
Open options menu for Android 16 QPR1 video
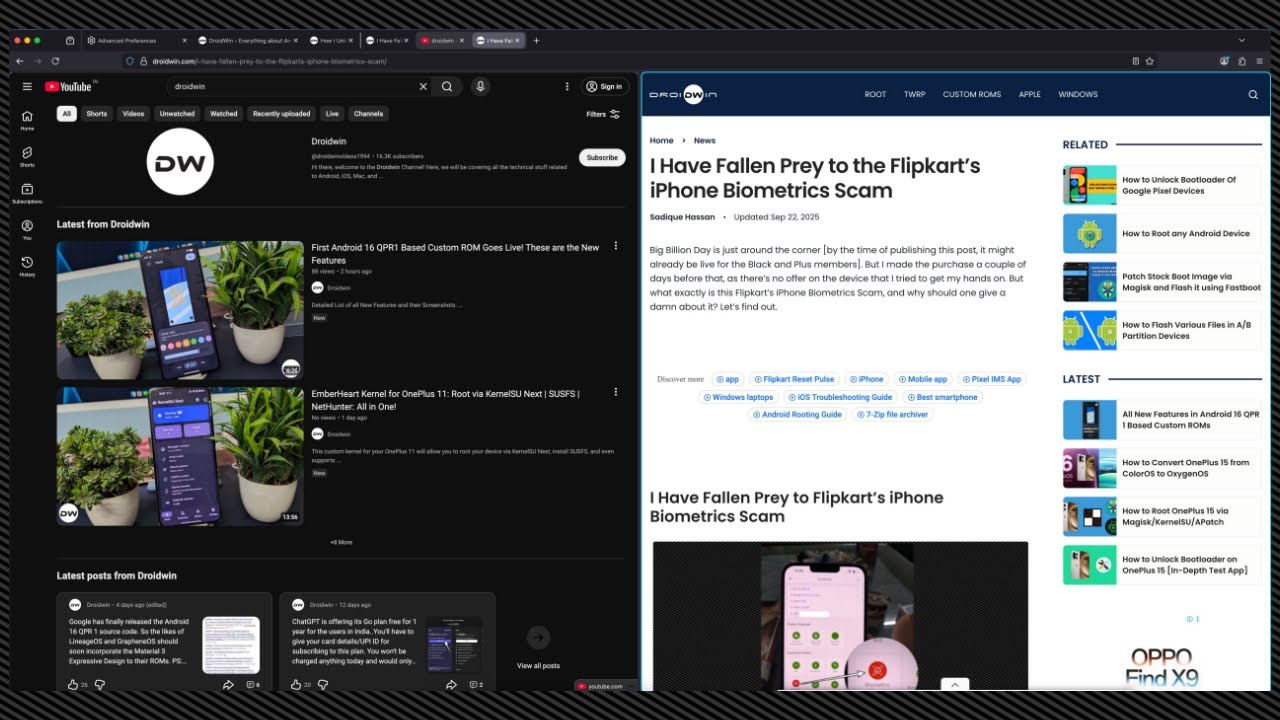click(616, 246)
